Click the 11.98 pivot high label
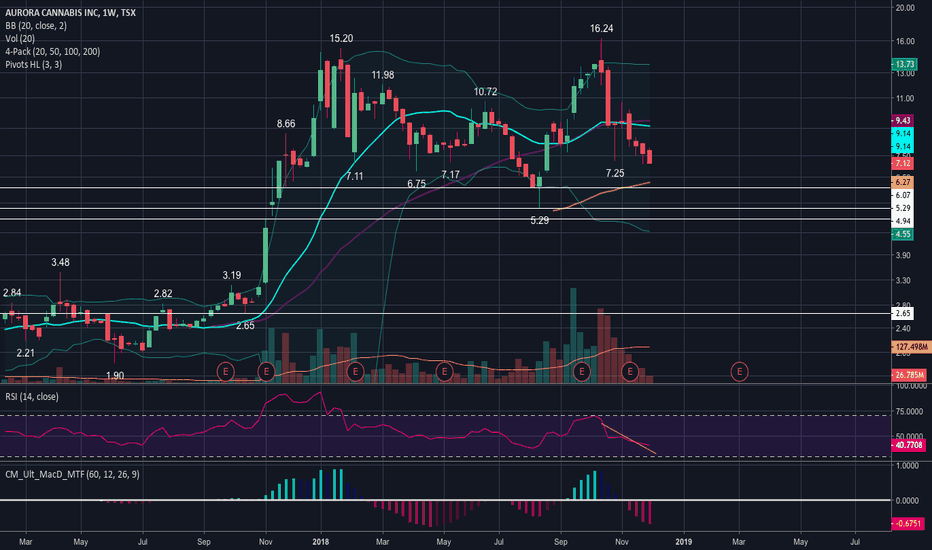The width and height of the screenshot is (932, 550). coord(383,75)
